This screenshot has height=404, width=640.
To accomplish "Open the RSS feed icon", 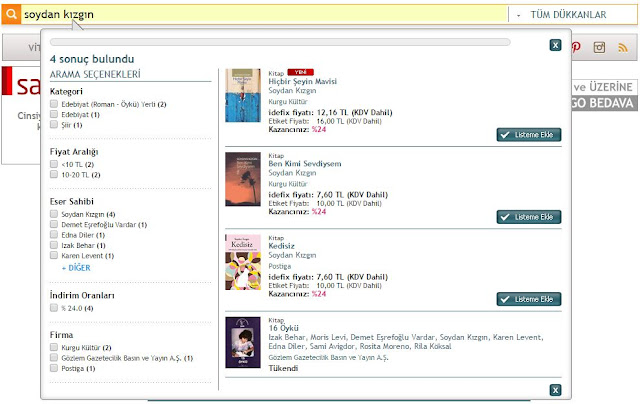I will point(623,48).
